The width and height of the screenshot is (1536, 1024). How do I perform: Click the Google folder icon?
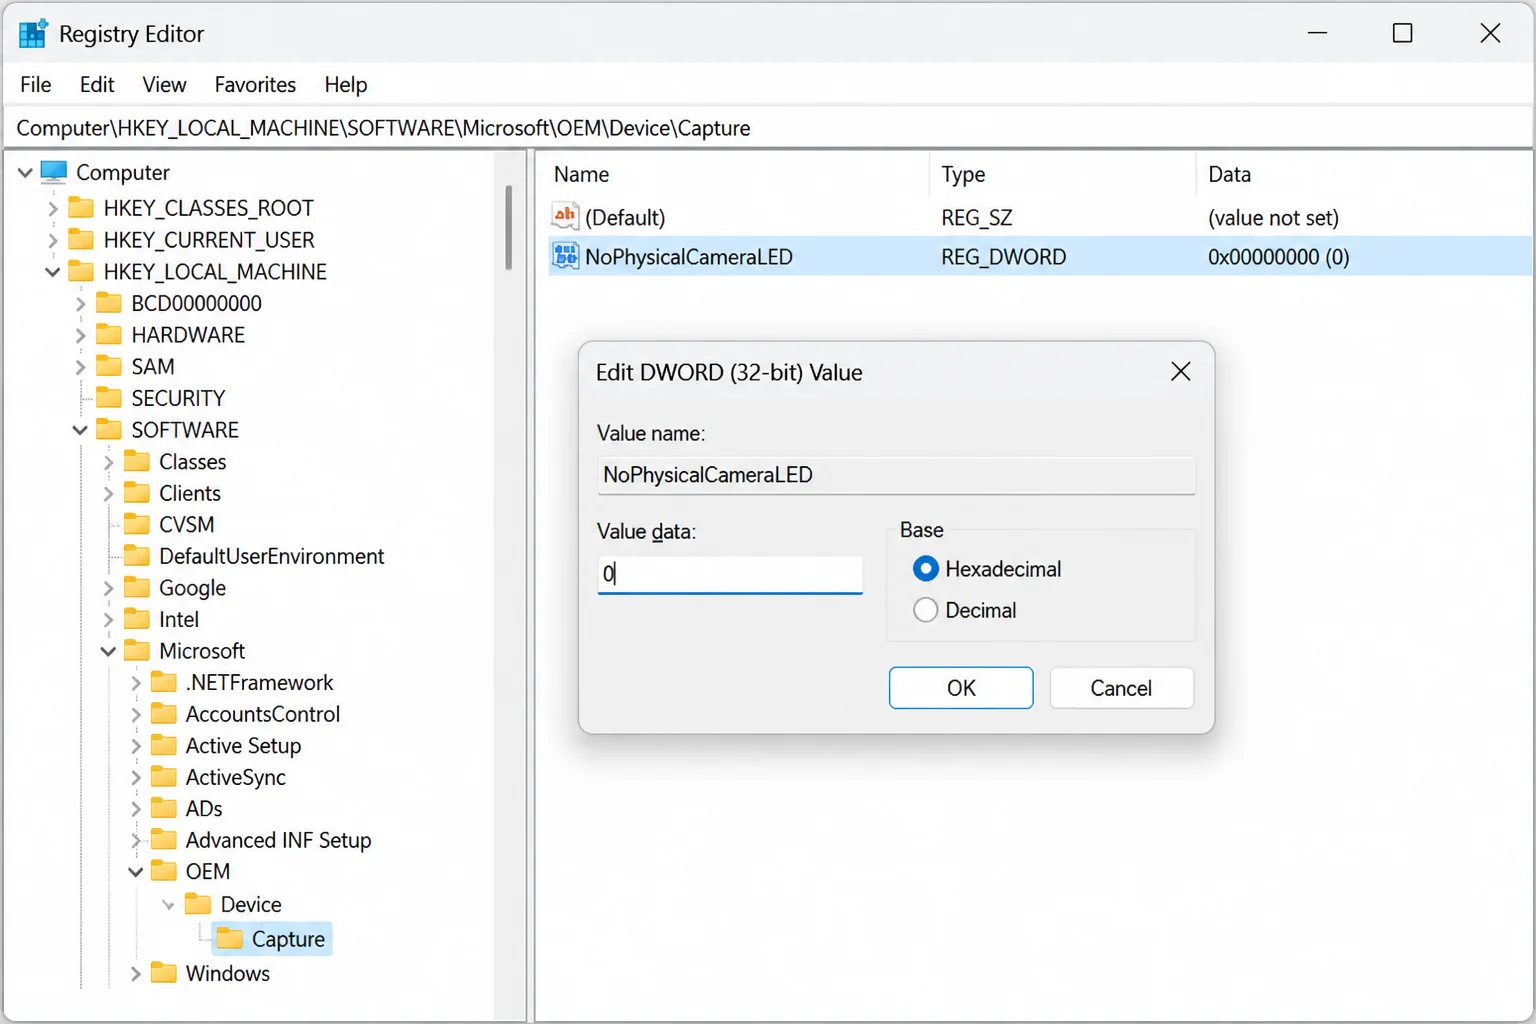point(137,588)
